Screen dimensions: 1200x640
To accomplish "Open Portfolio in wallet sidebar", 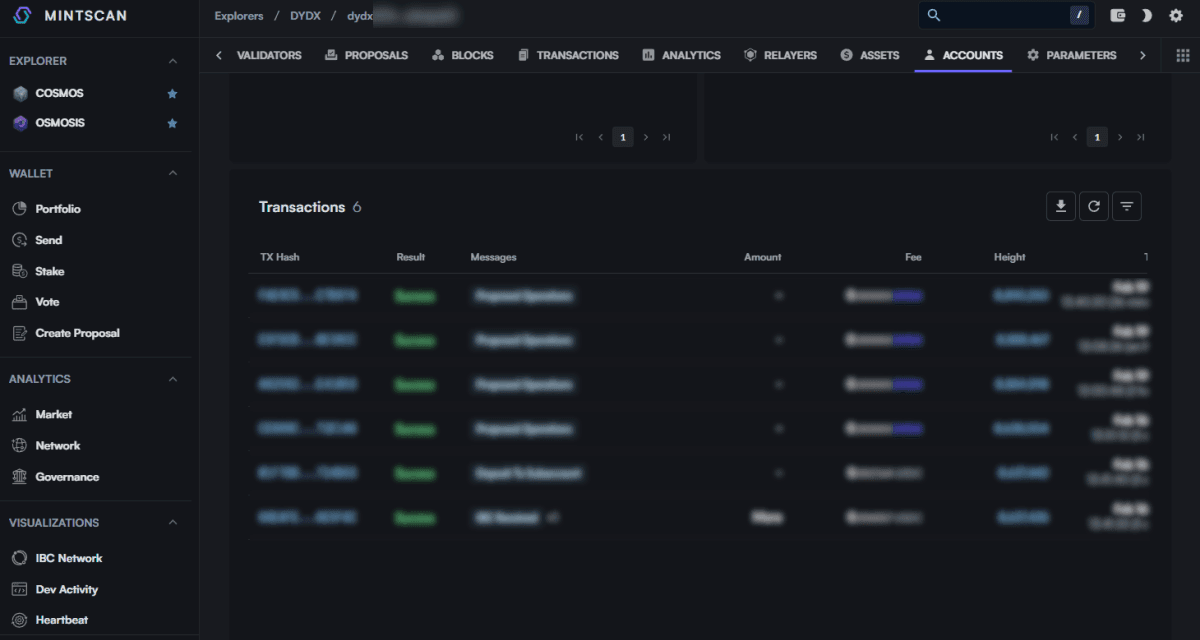I will pyautogui.click(x=57, y=209).
